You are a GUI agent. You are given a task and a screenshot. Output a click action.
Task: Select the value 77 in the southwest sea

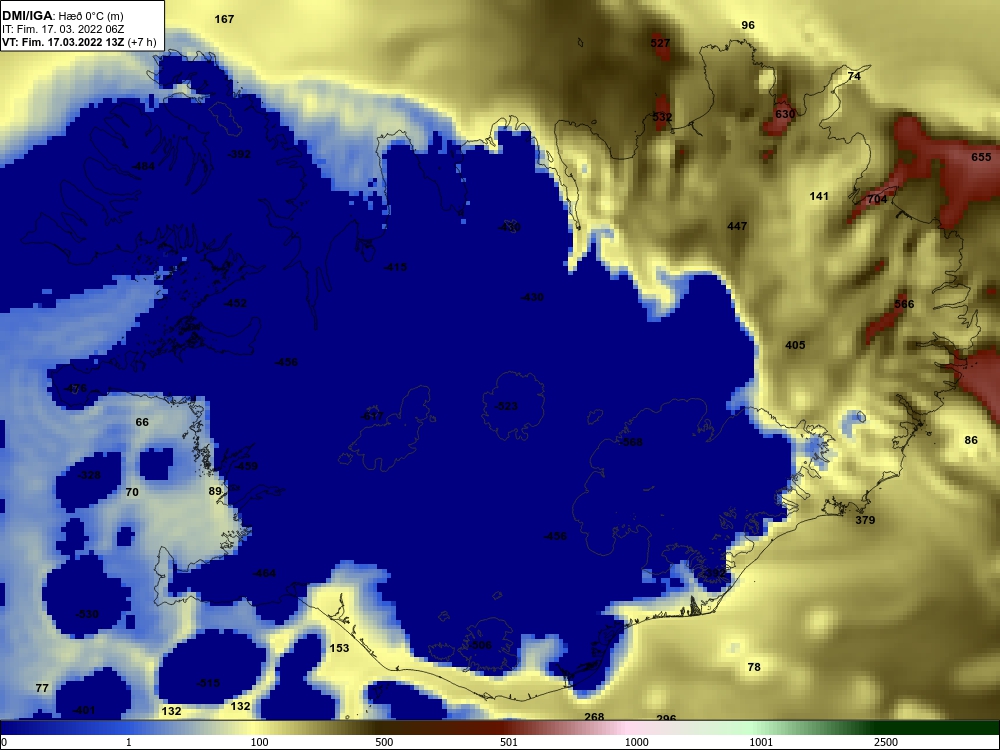pos(42,688)
